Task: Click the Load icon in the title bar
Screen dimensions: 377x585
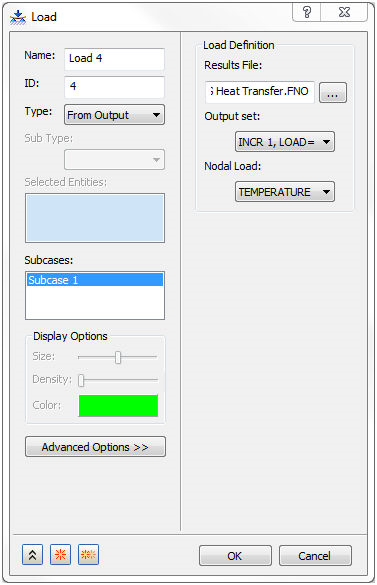Action: tap(18, 17)
